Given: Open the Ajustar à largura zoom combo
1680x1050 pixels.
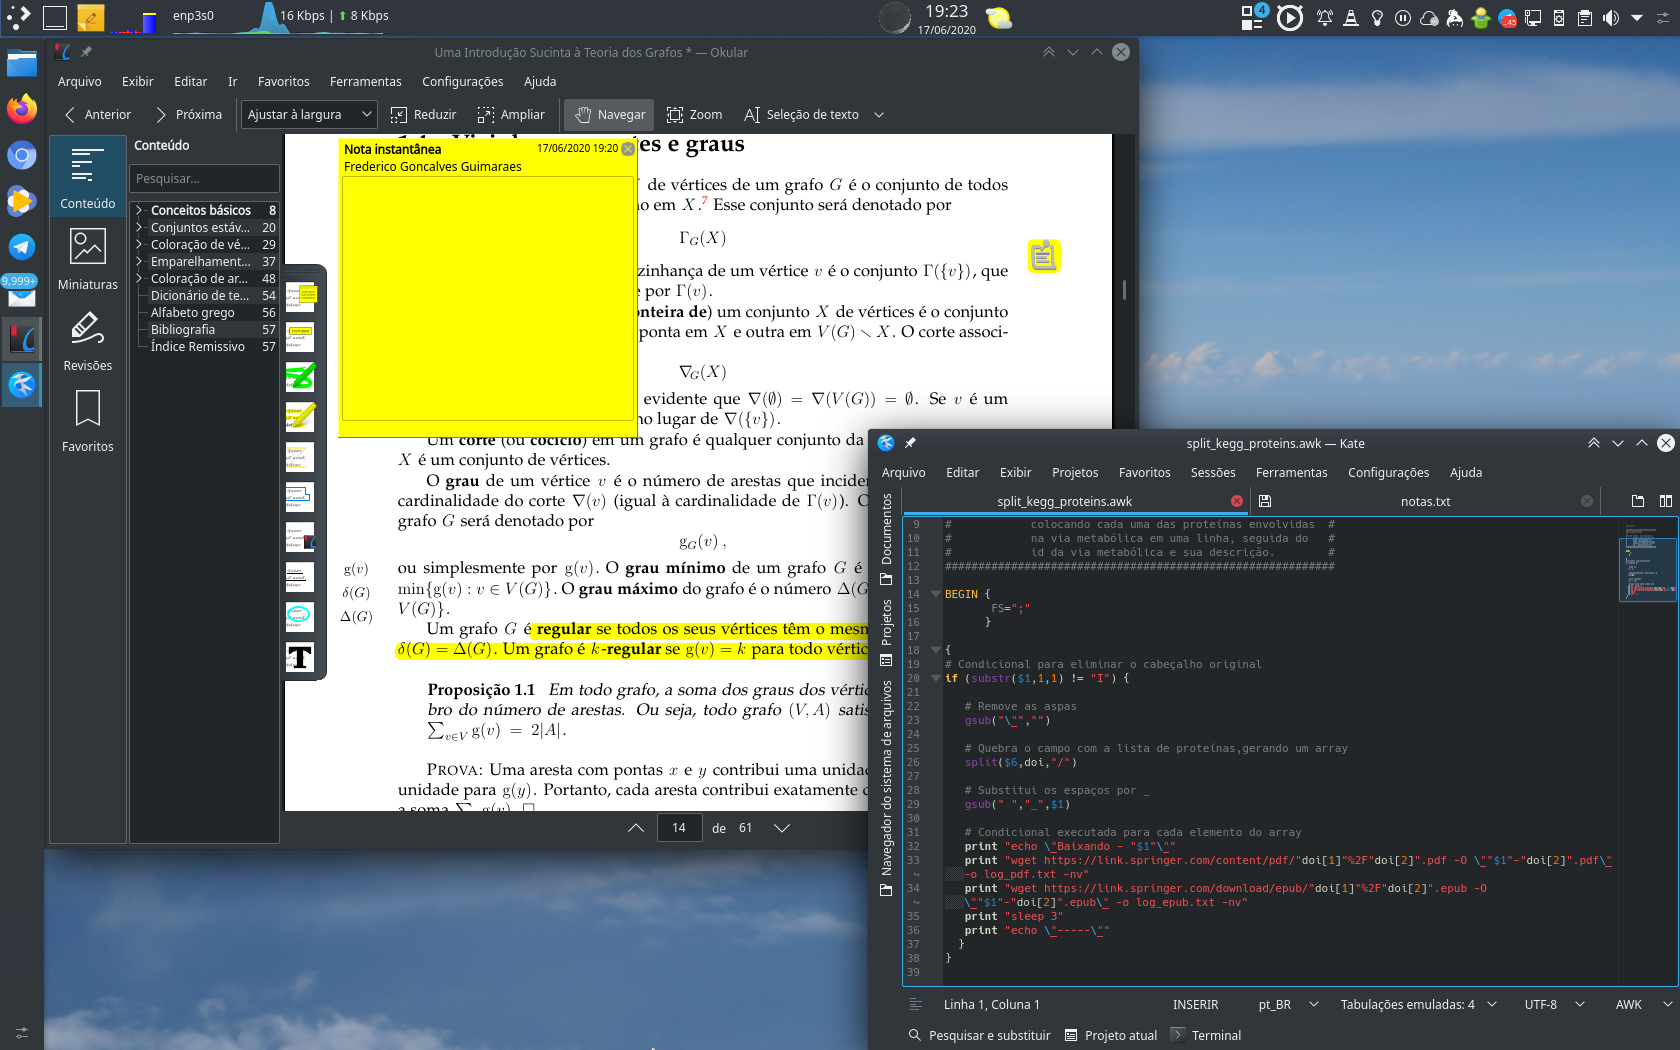Looking at the screenshot, I should (x=309, y=115).
